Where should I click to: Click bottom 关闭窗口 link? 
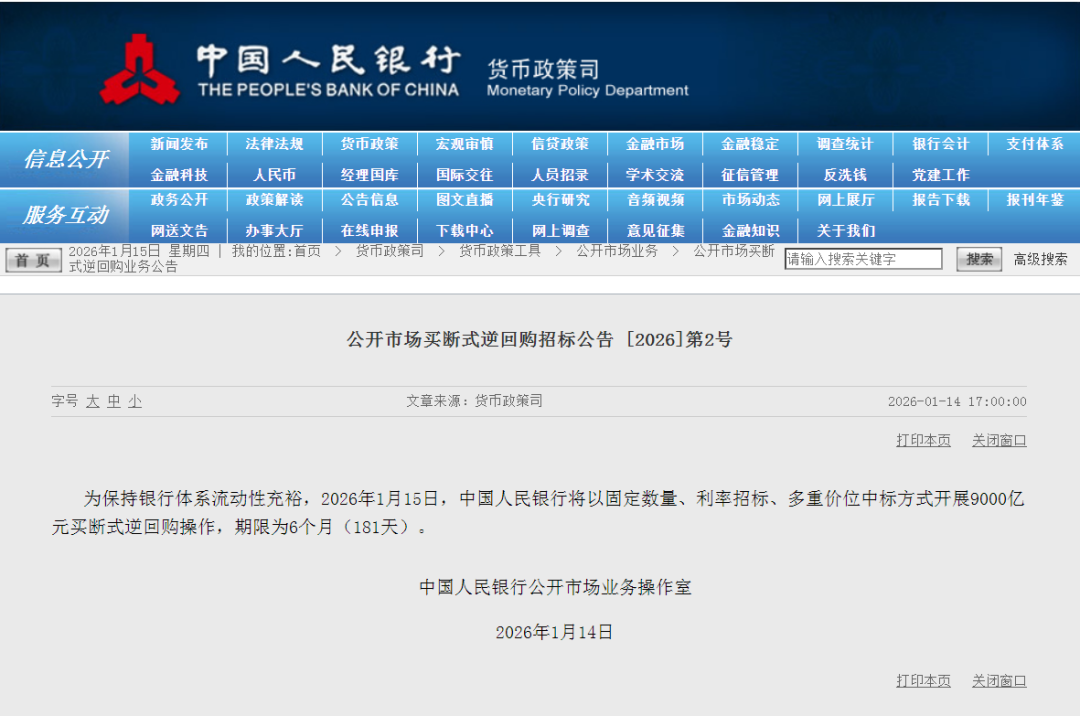tap(999, 681)
